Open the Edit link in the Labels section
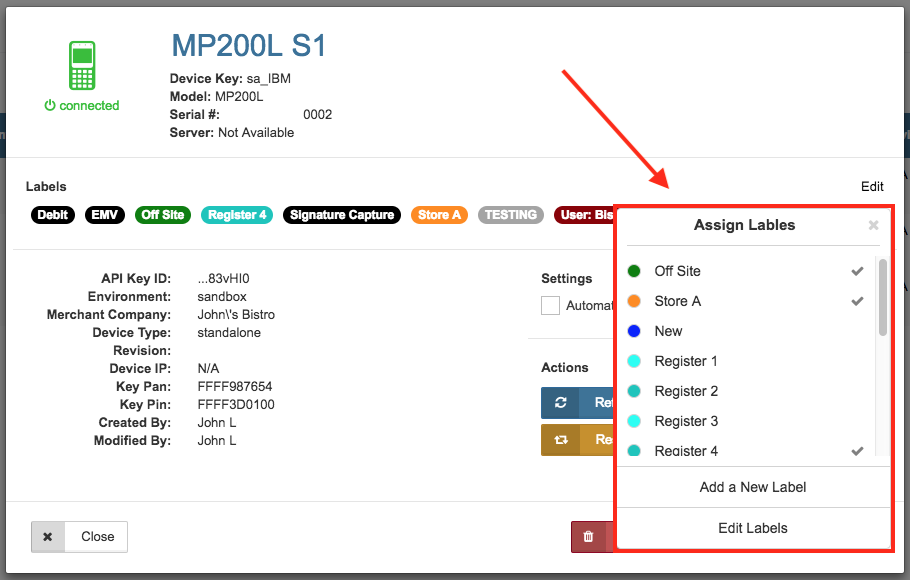The image size is (910, 580). (872, 186)
